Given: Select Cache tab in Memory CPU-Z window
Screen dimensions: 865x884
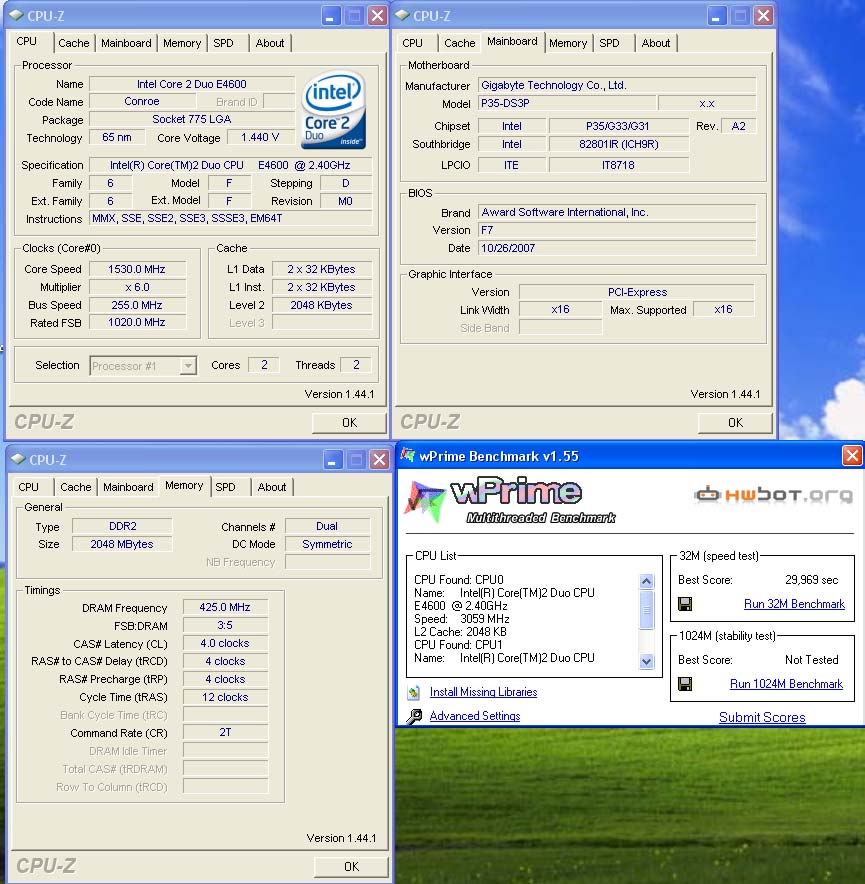Looking at the screenshot, I should tap(76, 487).
